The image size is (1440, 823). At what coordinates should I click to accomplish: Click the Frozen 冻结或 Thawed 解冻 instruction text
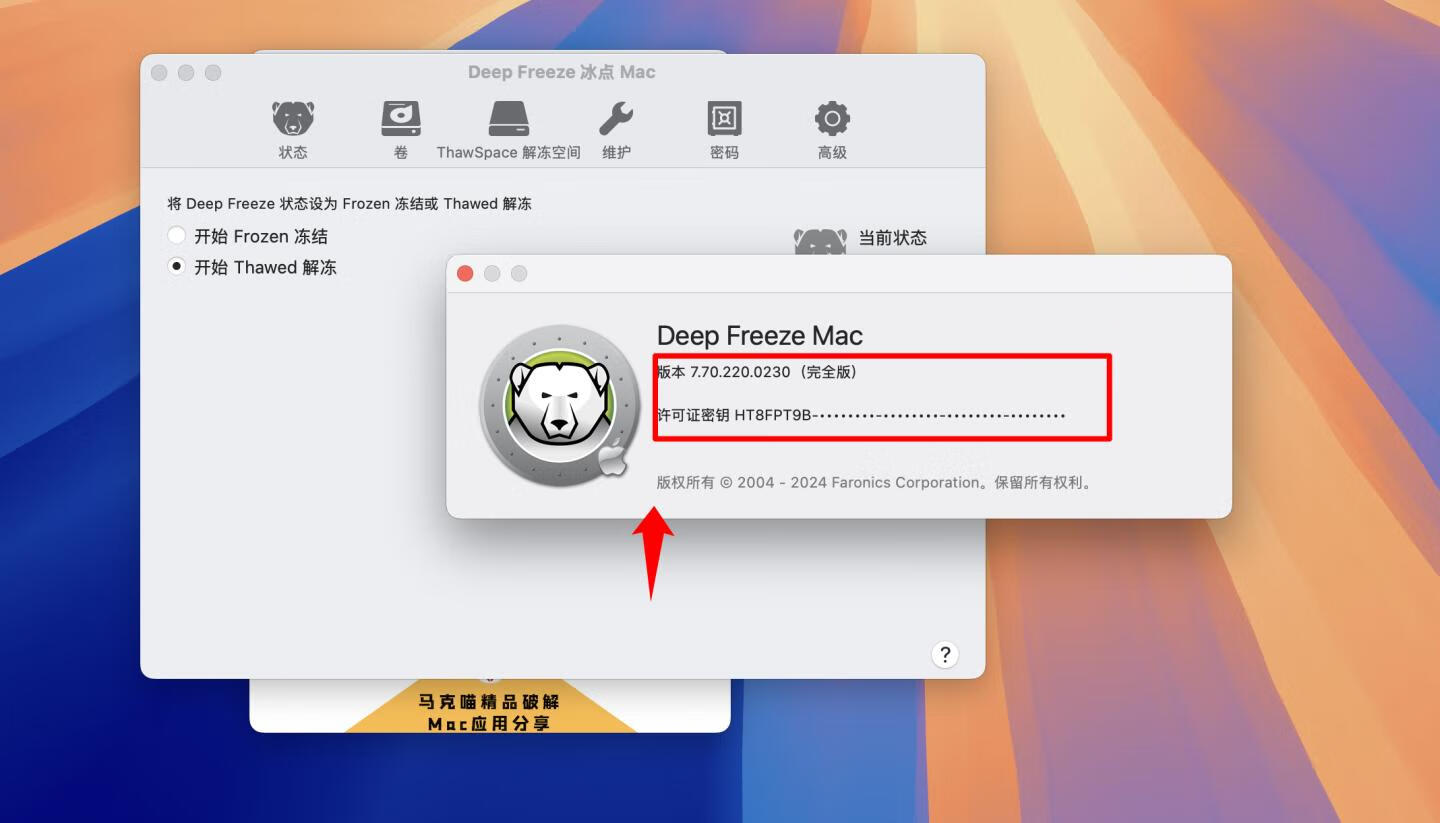(349, 203)
